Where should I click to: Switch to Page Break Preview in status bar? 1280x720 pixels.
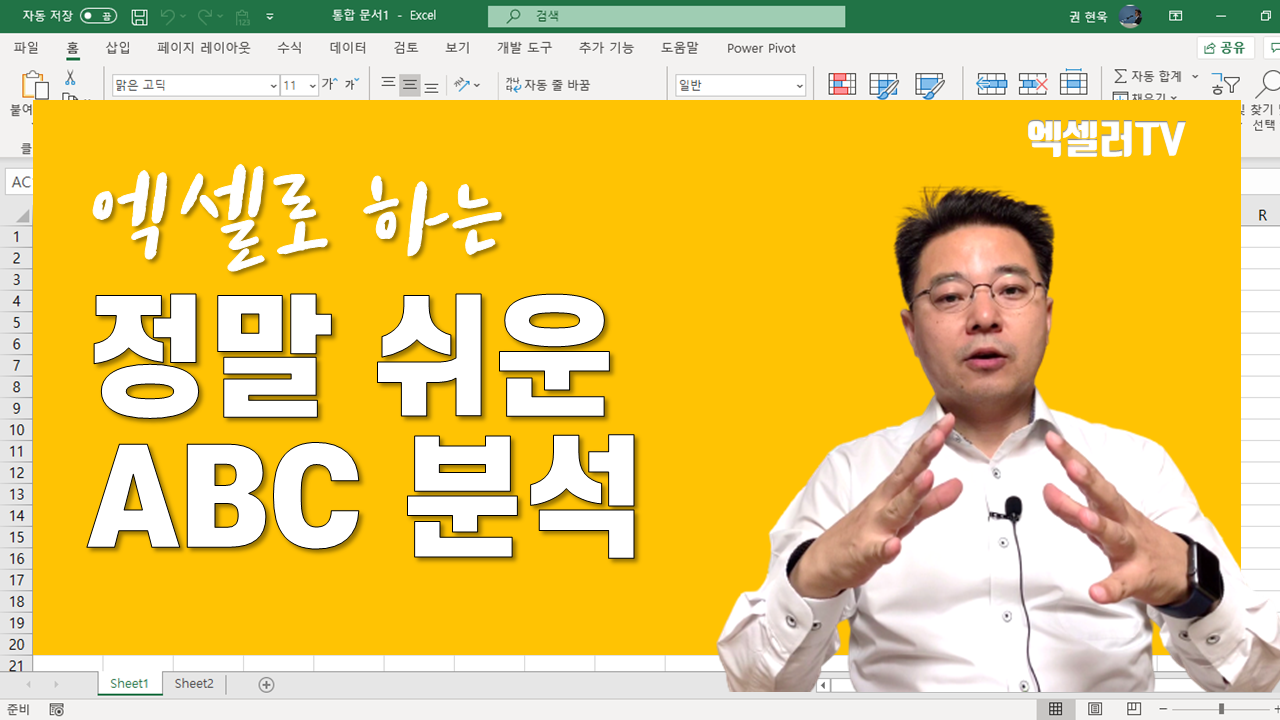click(x=1134, y=709)
